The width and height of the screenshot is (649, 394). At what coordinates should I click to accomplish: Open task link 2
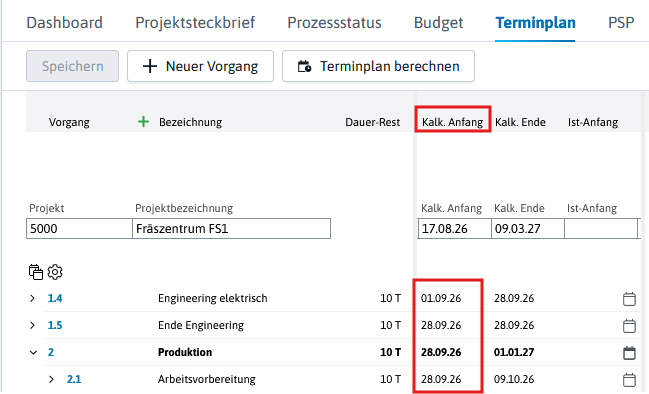coord(50,352)
